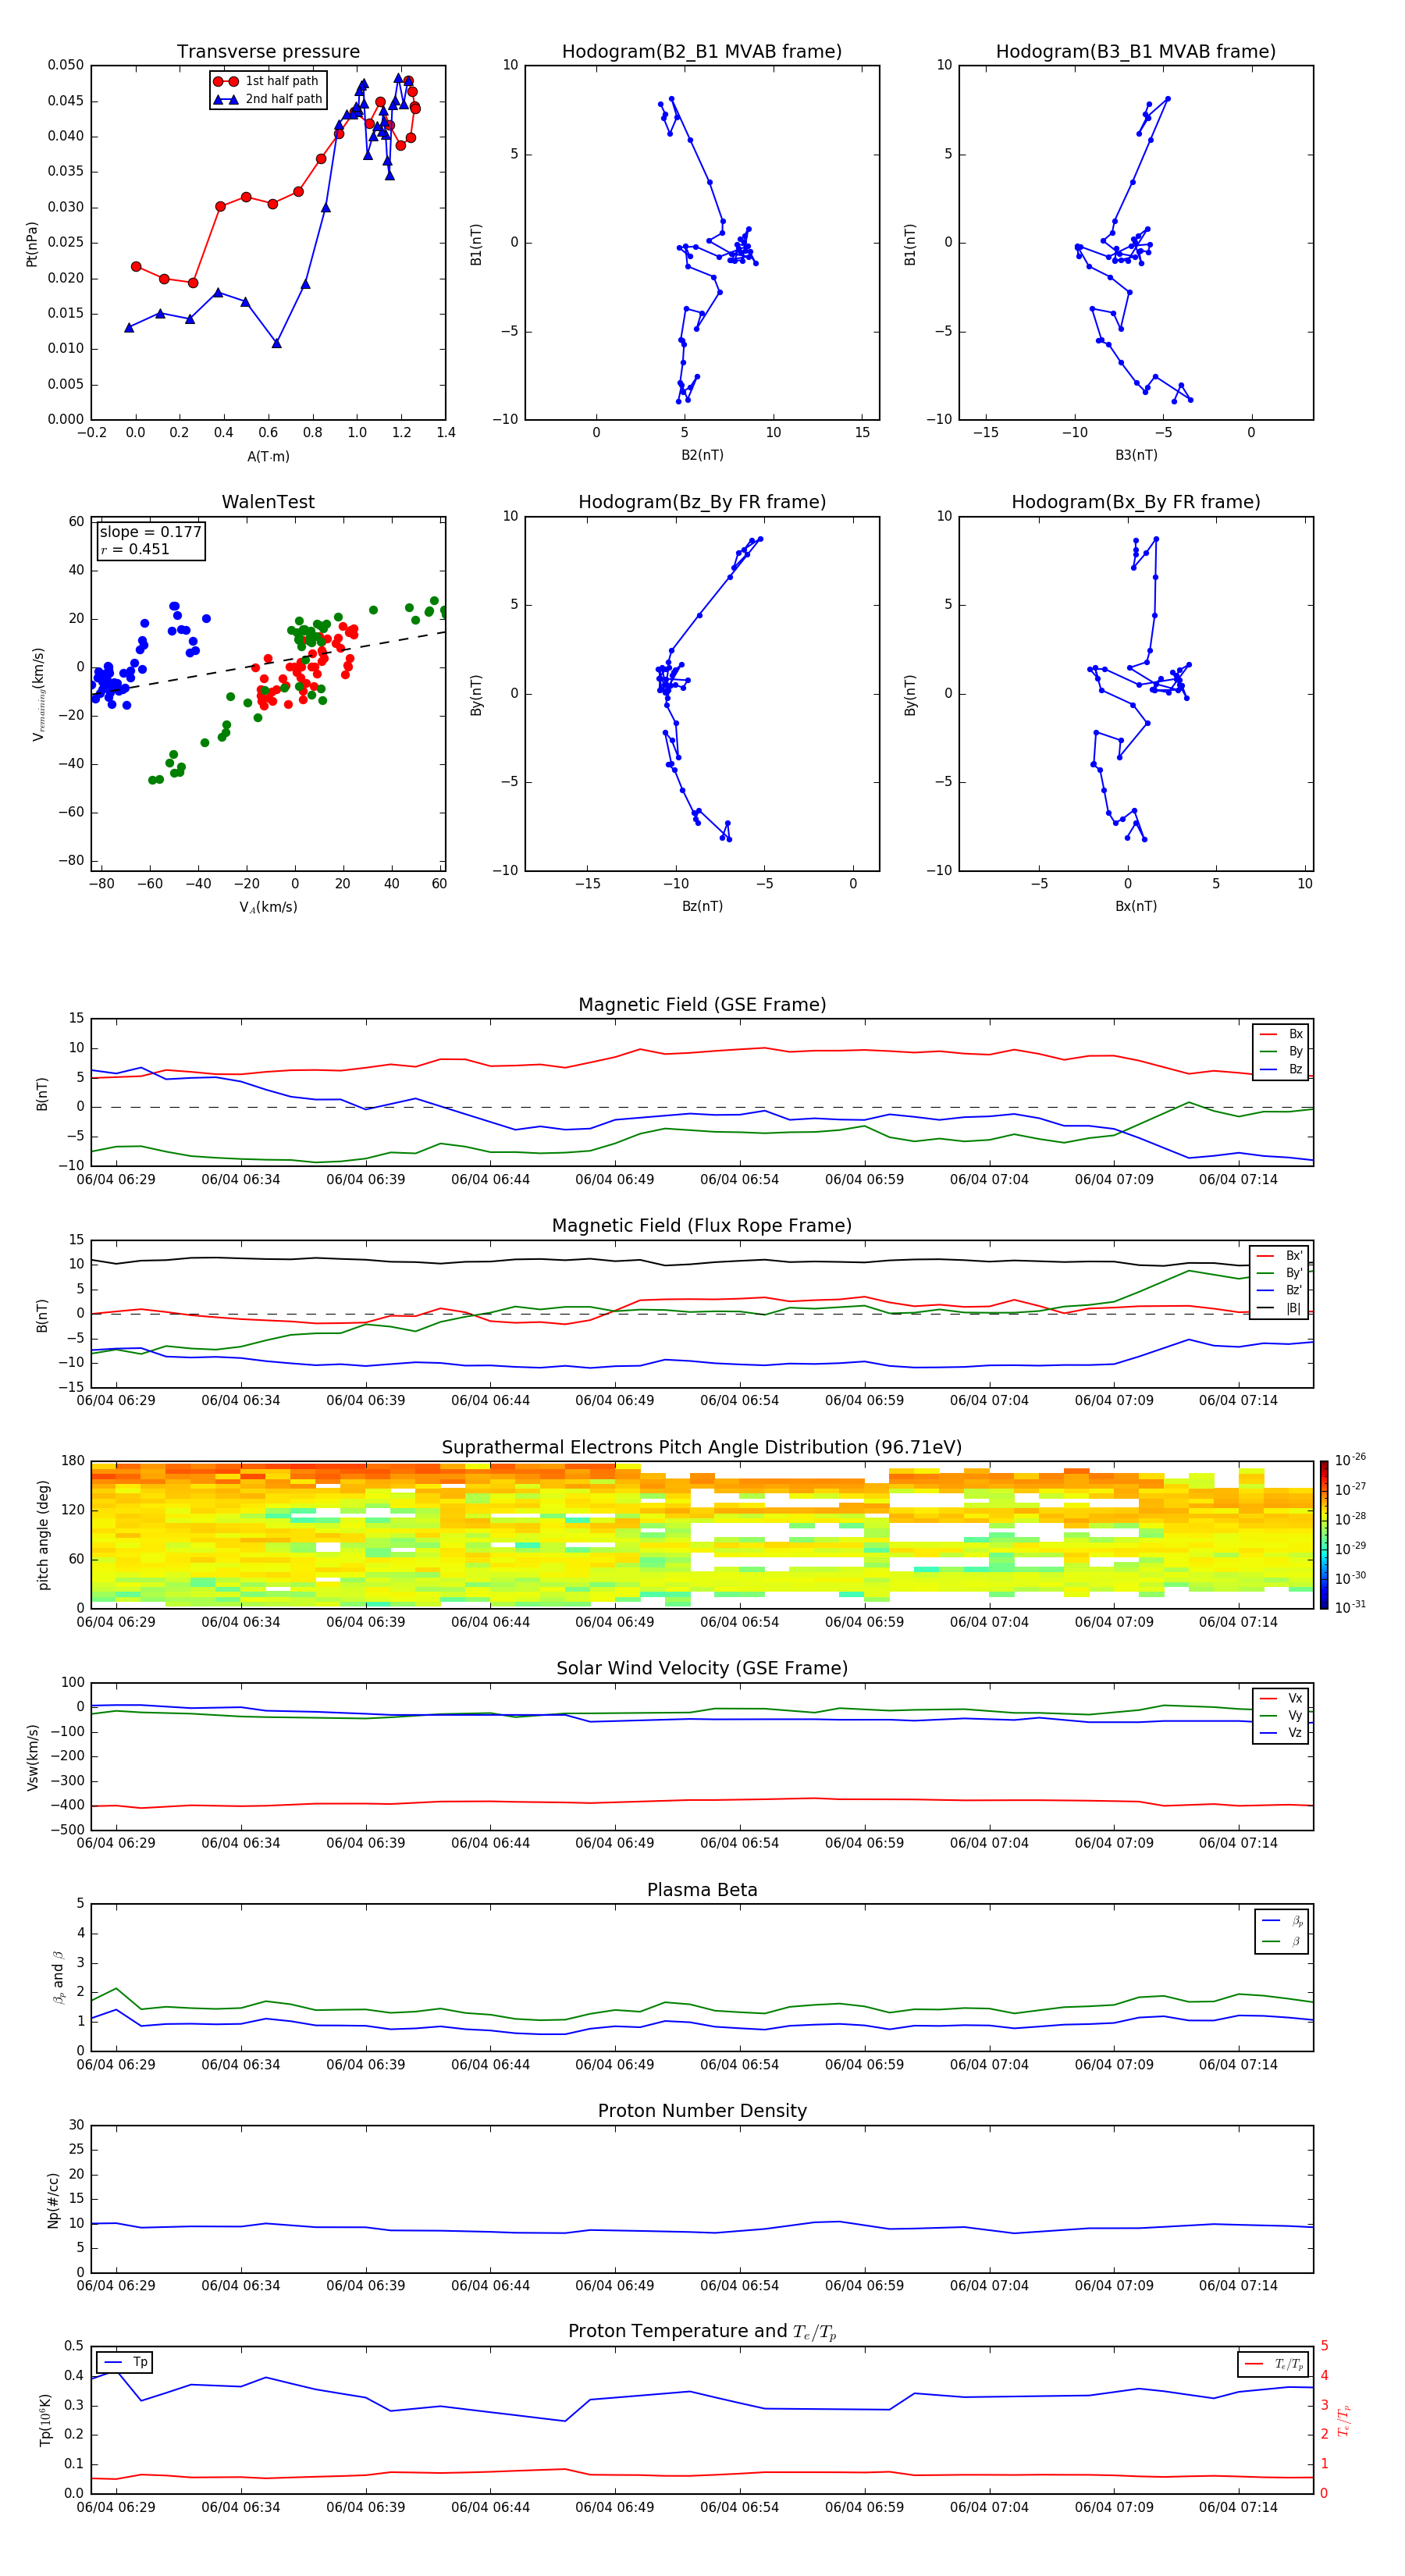Click the Suprathermal Electrons Pitch Angle Distribution title

(x=702, y=1448)
